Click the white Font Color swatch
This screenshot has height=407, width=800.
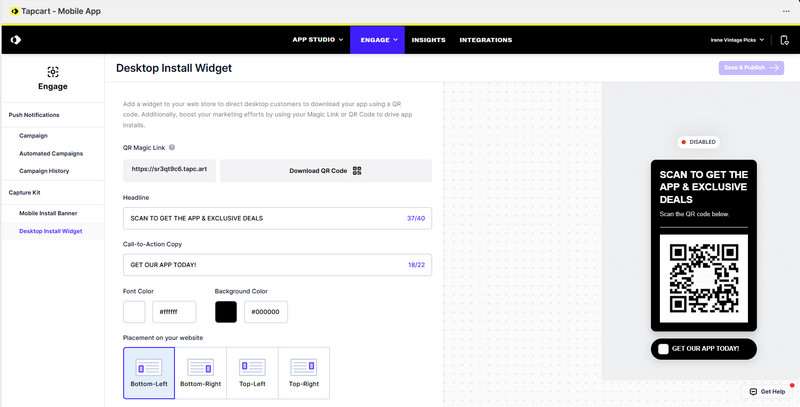click(134, 312)
